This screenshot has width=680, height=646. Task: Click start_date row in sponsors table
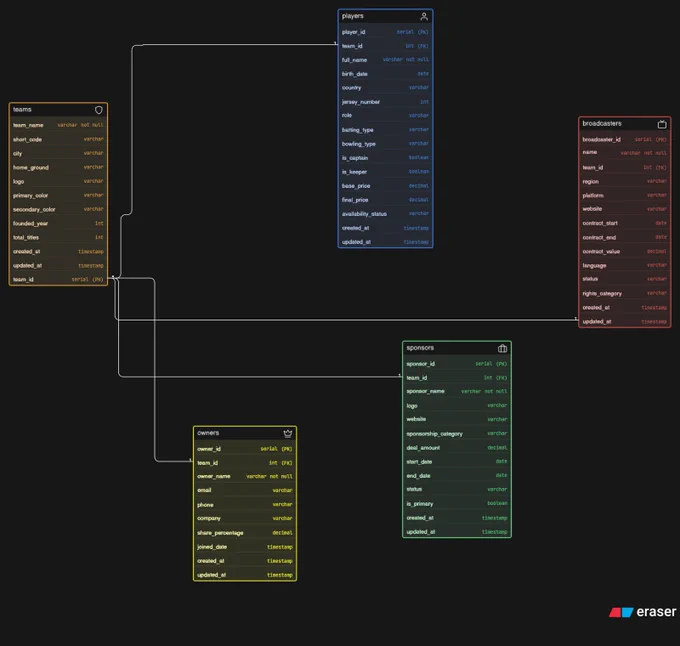[457, 462]
